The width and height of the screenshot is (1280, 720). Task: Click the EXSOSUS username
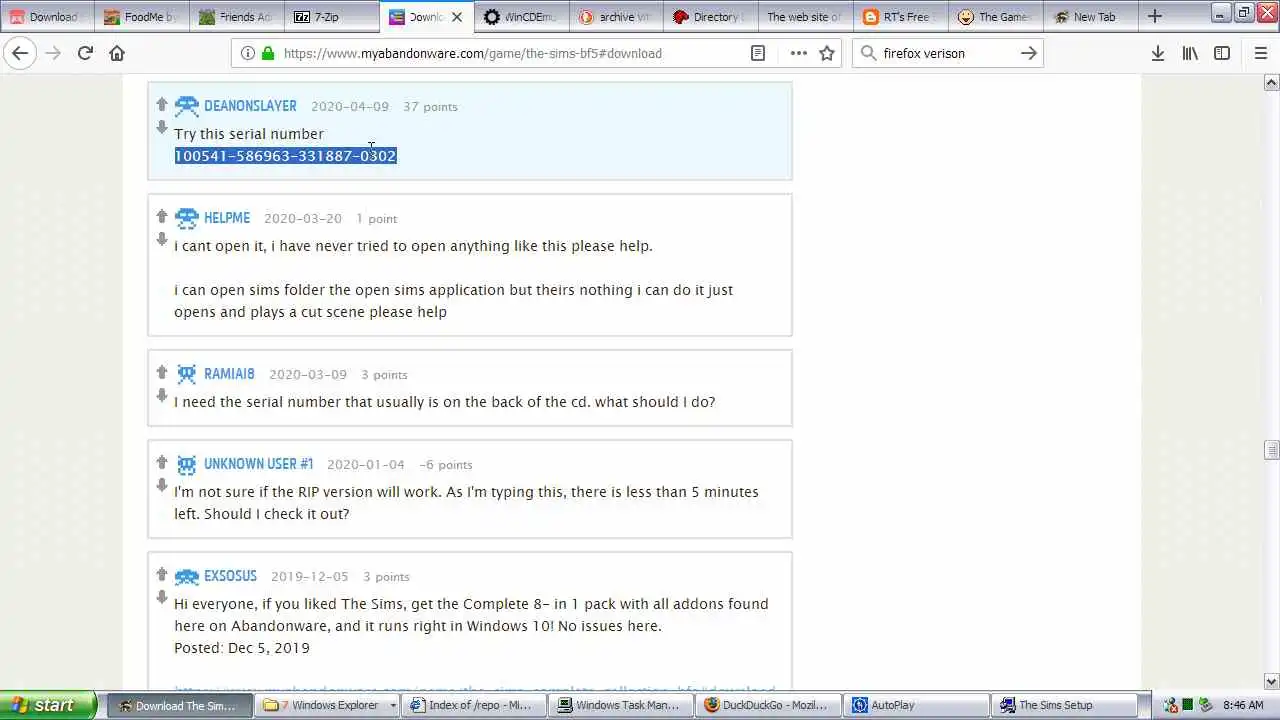click(x=230, y=576)
